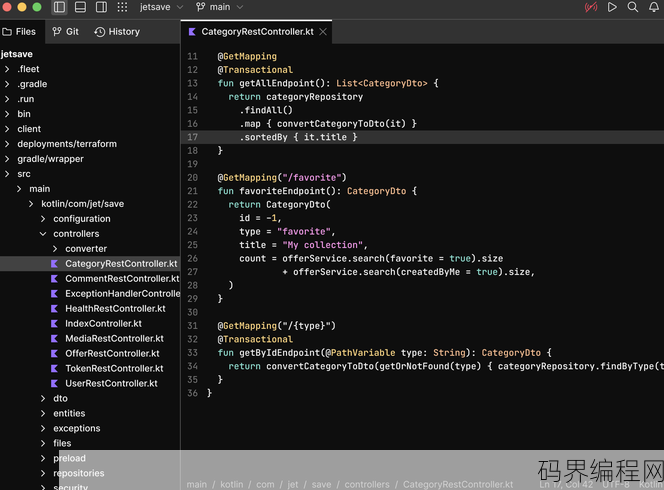Expand the client folder

coord(7,129)
